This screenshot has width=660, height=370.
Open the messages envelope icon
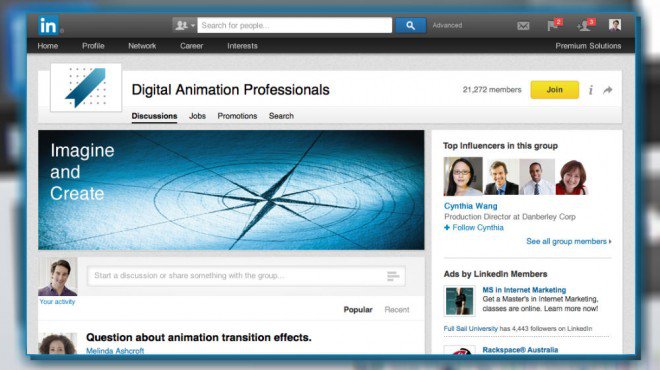pos(523,26)
